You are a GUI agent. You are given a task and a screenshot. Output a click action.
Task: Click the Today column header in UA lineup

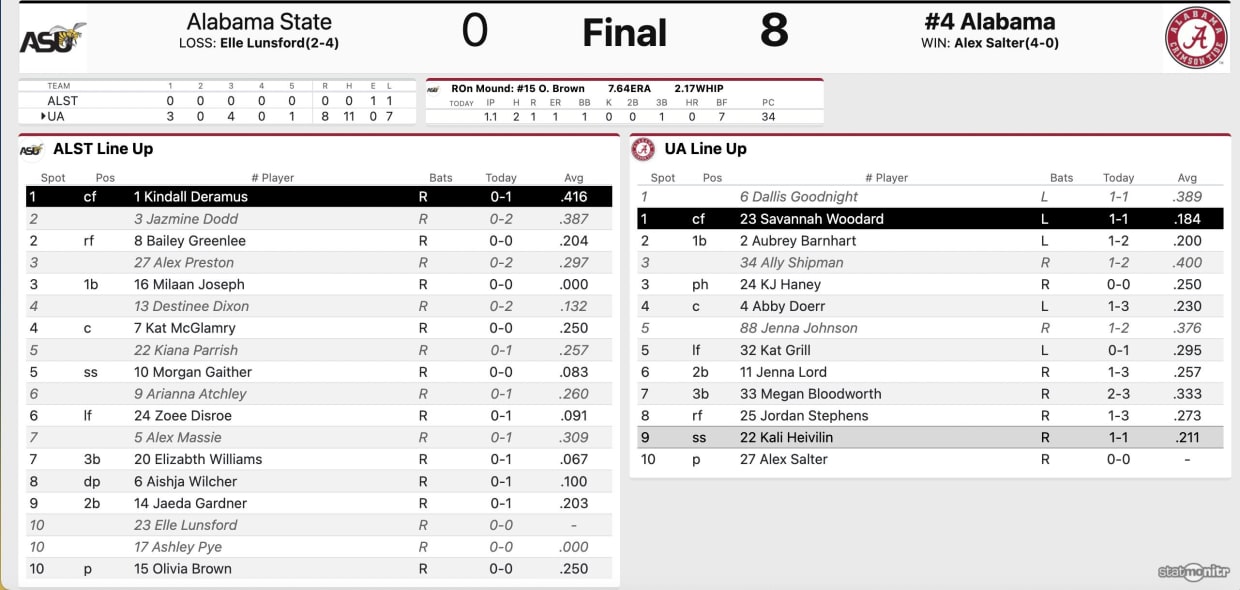tap(1118, 178)
